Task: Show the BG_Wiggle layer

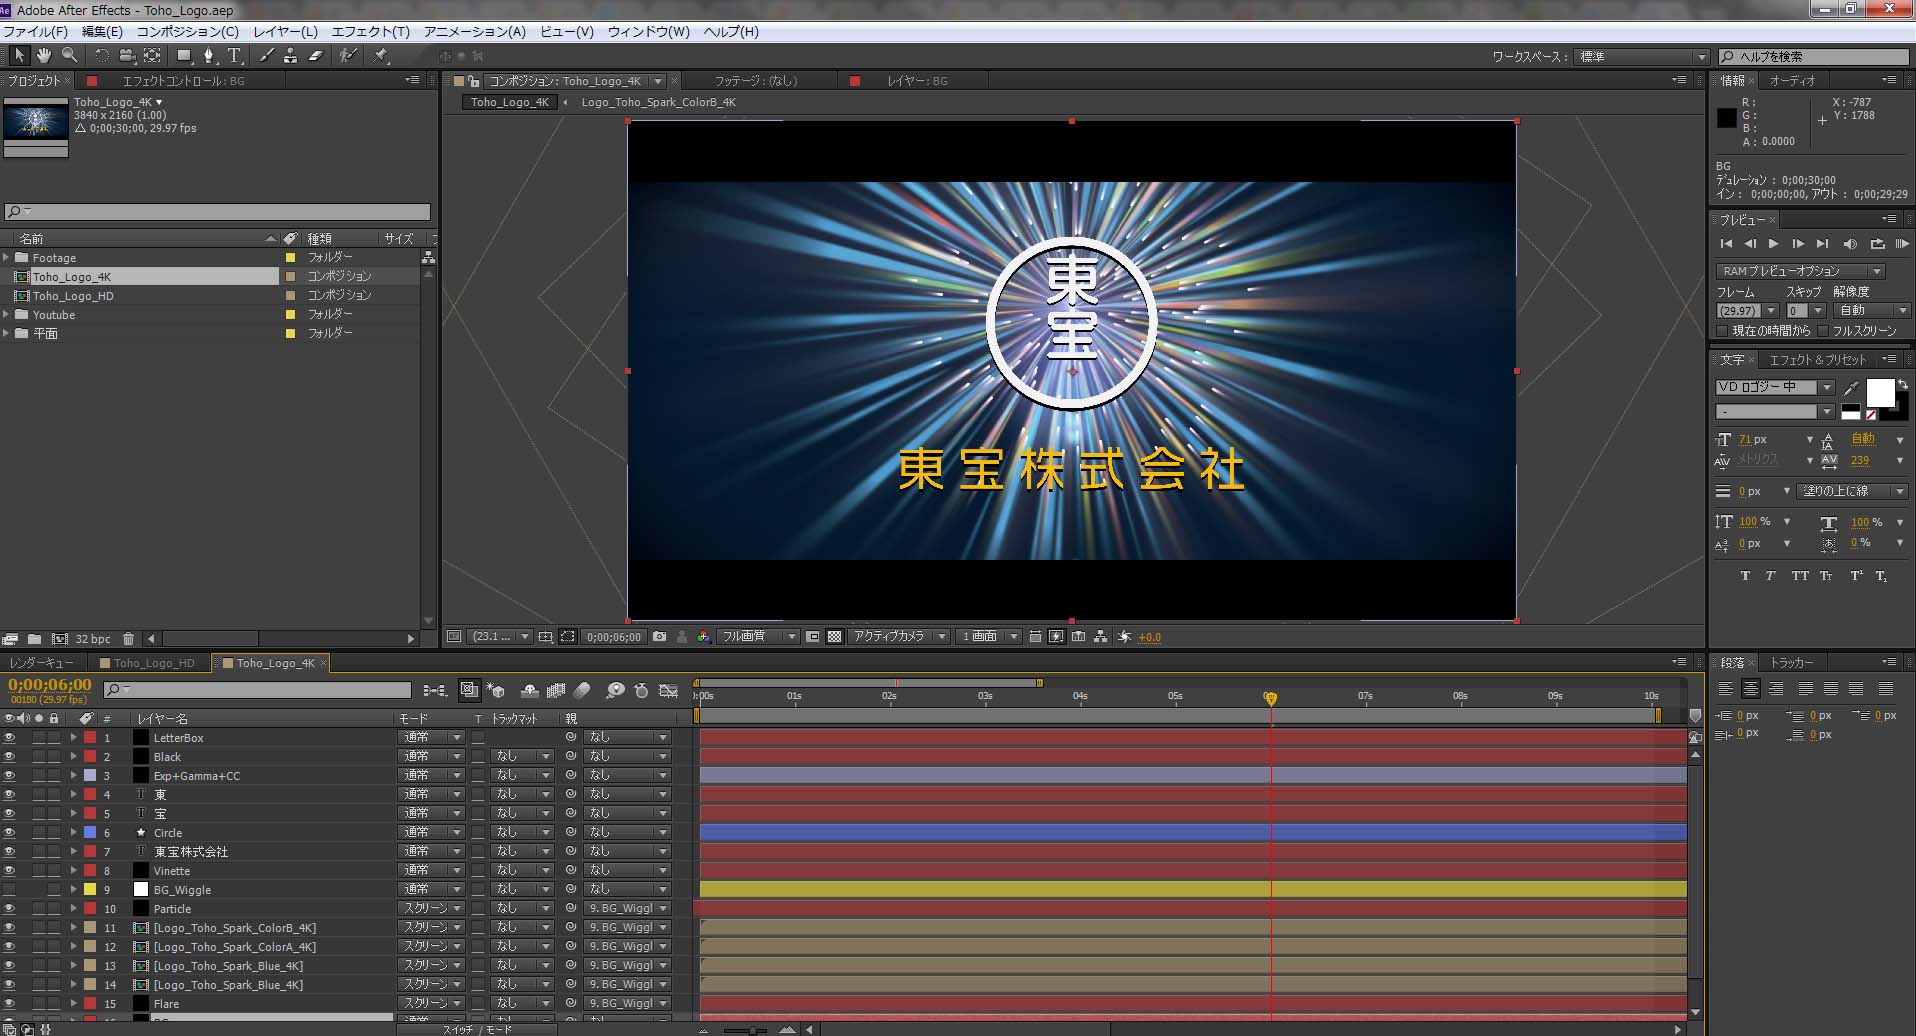Action: (x=9, y=890)
